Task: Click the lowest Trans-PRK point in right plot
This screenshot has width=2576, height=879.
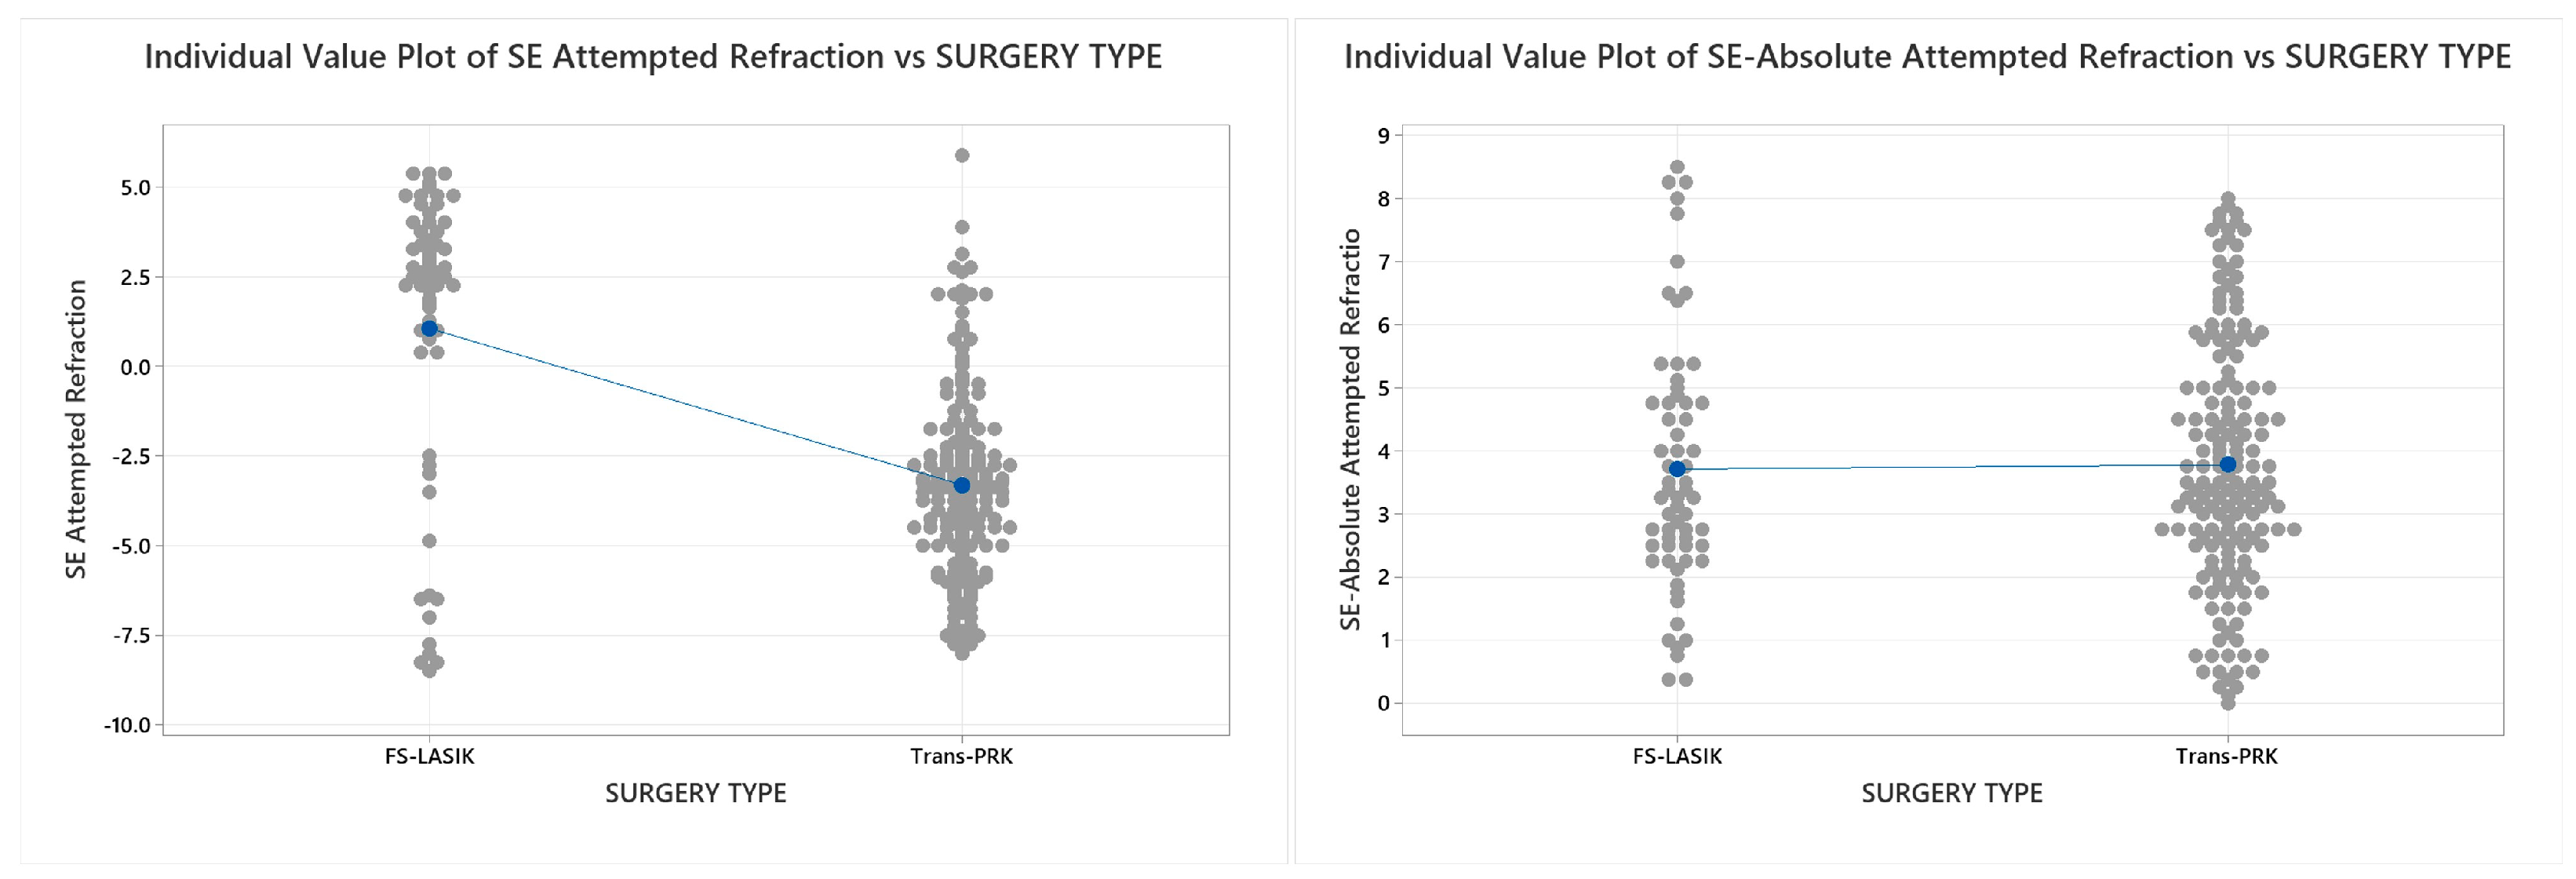Action: [2227, 703]
